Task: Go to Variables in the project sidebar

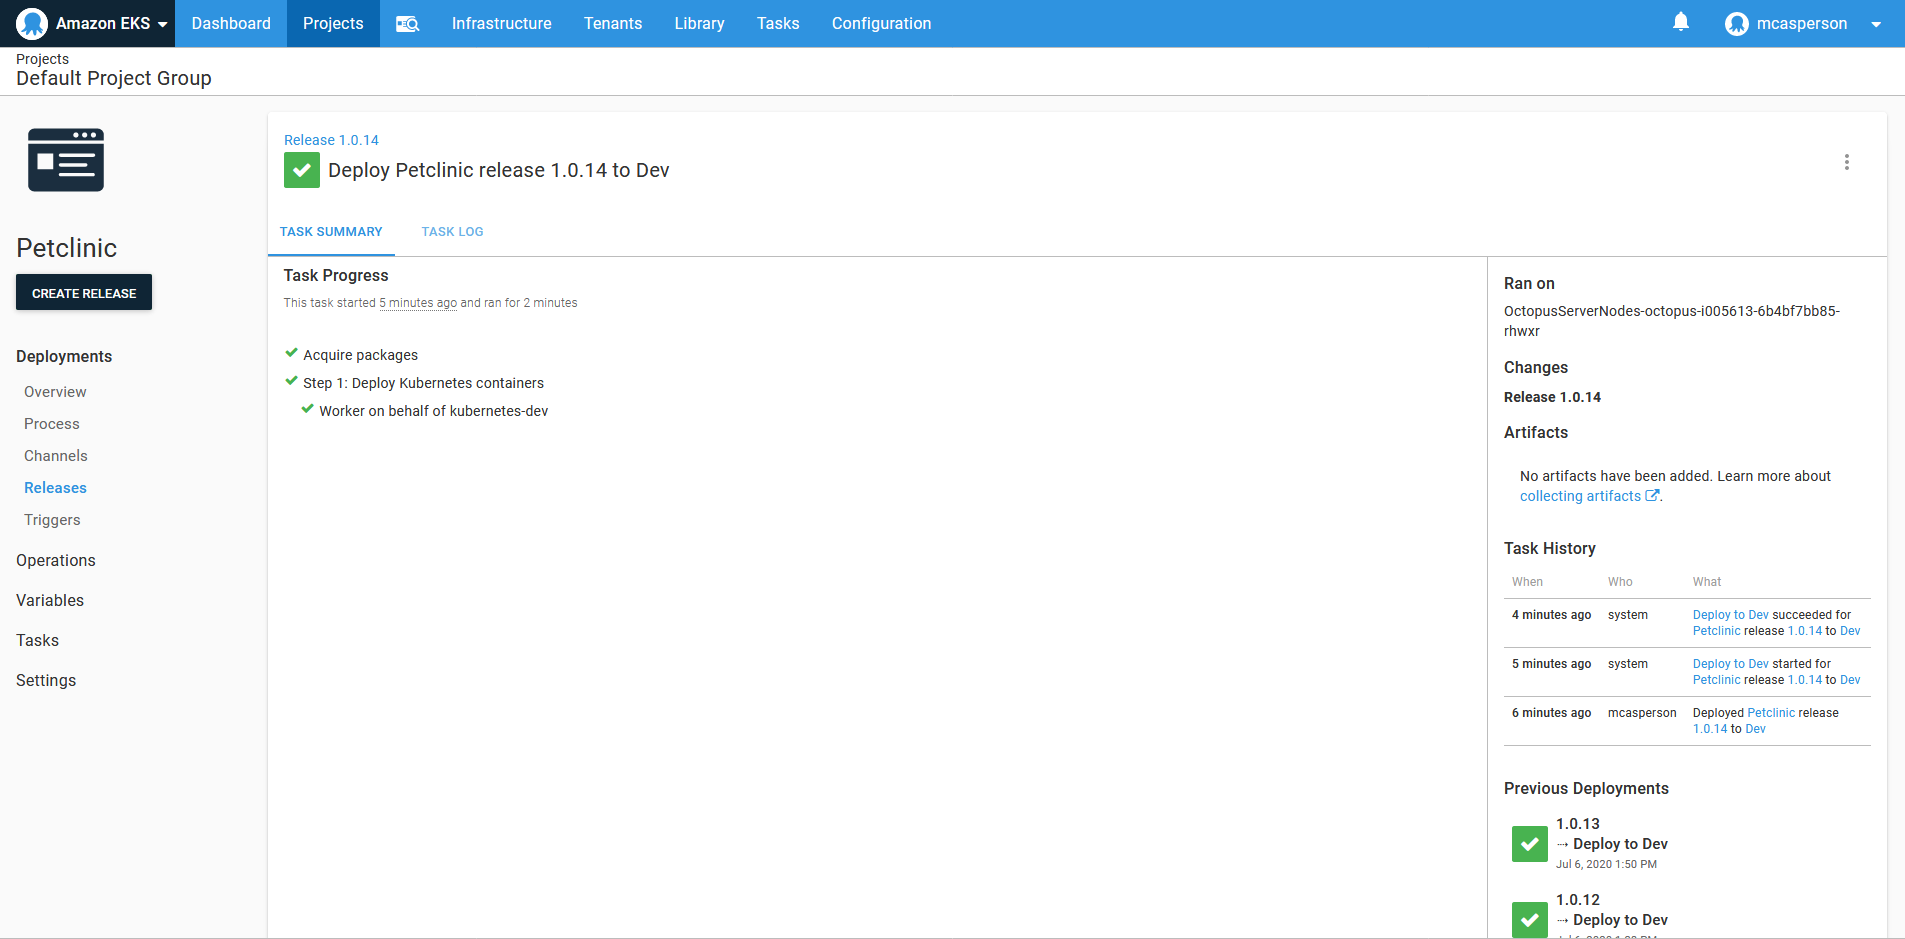Action: [50, 600]
